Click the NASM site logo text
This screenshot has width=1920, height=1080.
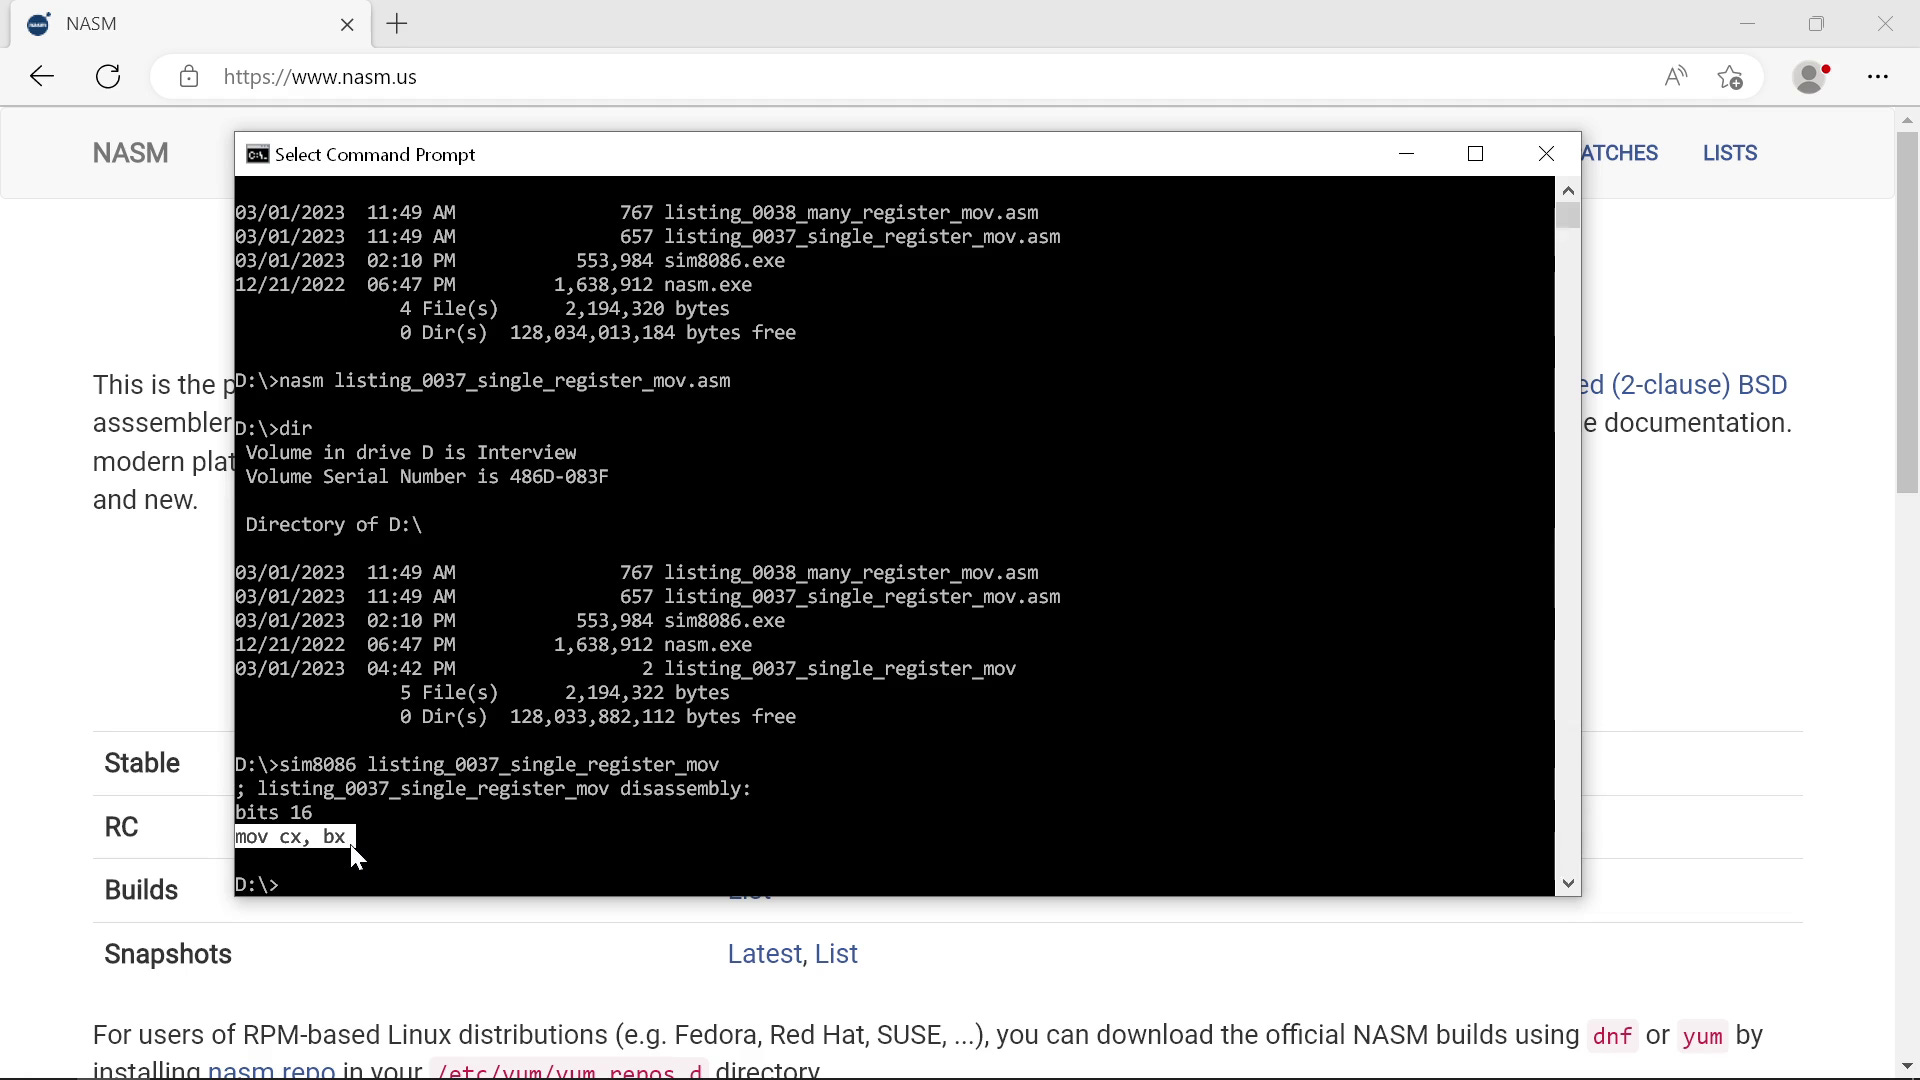pos(130,153)
